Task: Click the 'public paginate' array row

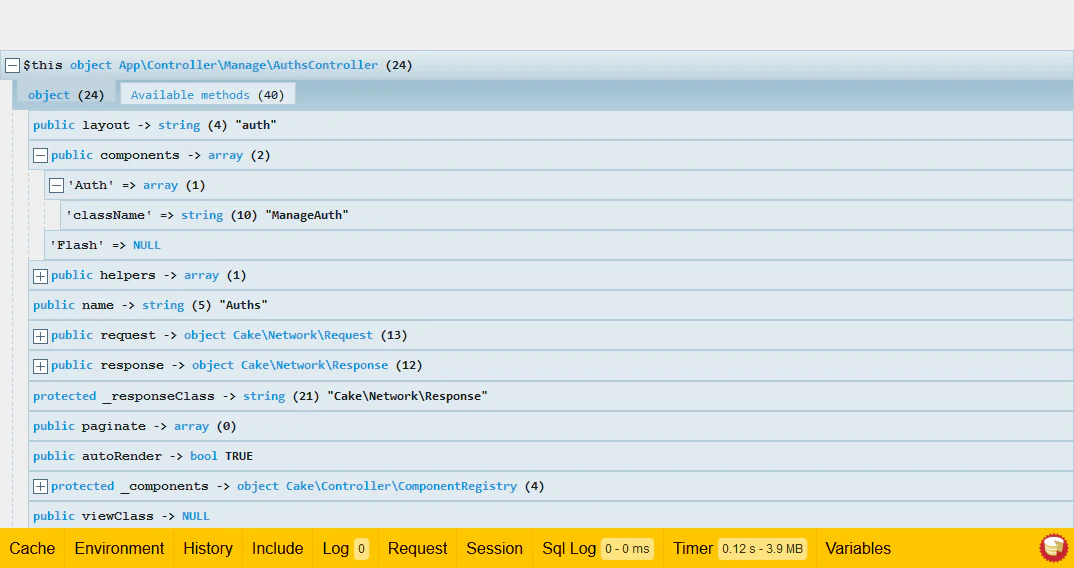Action: pyautogui.click(x=551, y=426)
